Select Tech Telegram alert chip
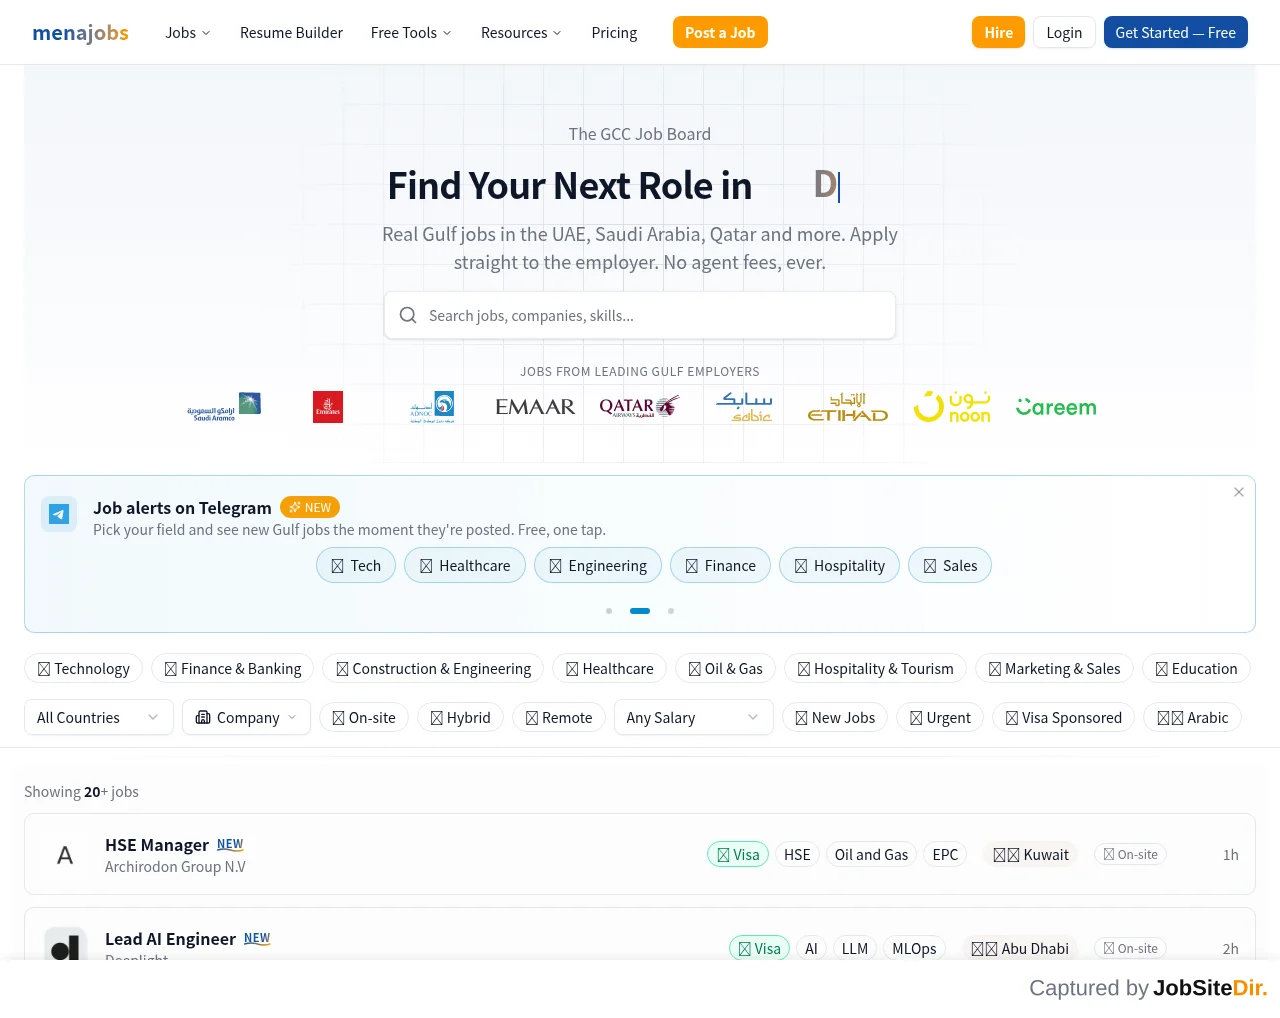The height and width of the screenshot is (1018, 1280). (x=356, y=566)
